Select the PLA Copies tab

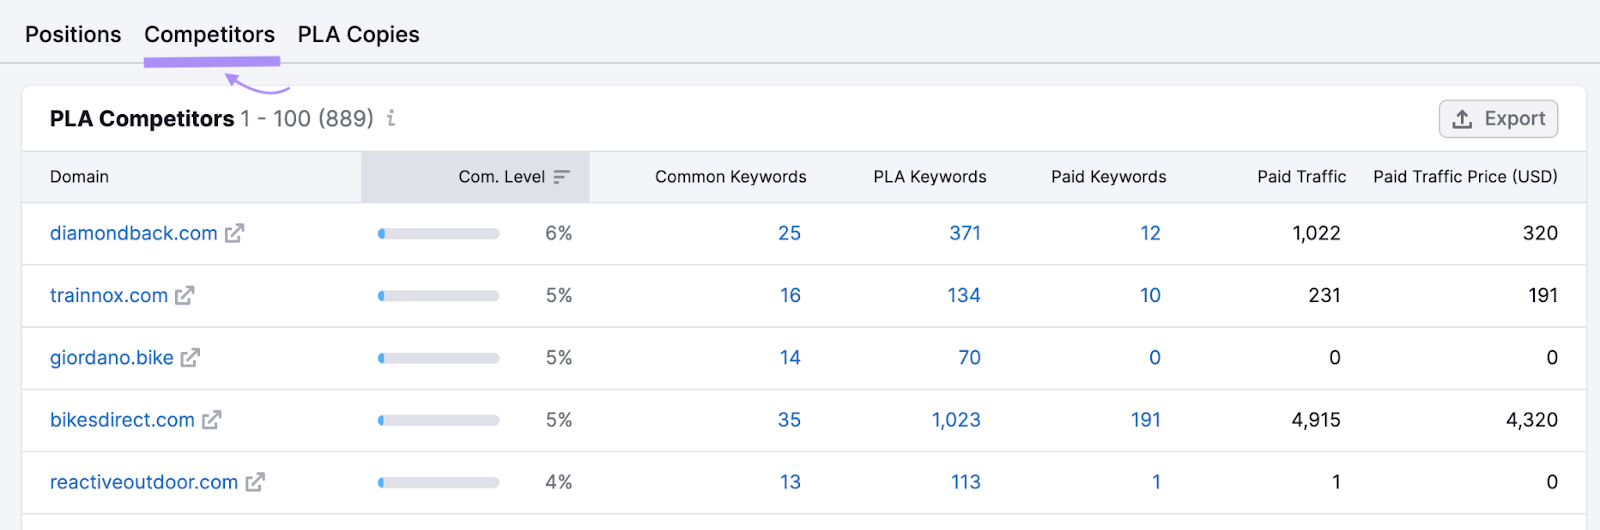pyautogui.click(x=358, y=34)
